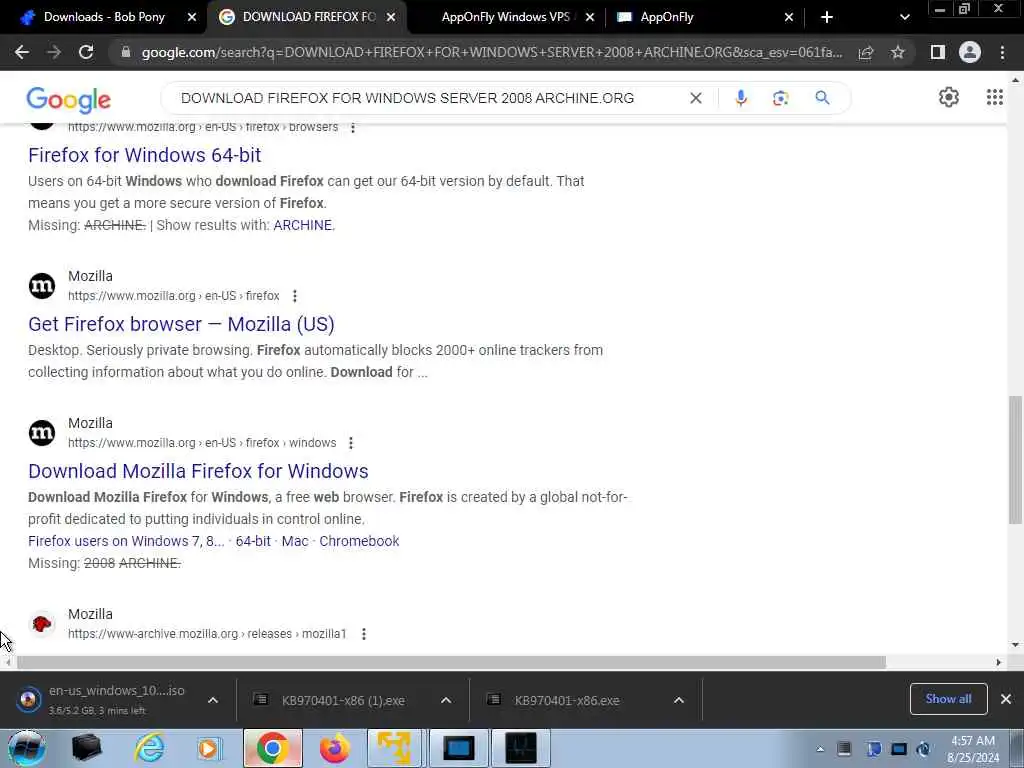1024x768 pixels.
Task: Click the taskbar clock showing 4:57 AM
Action: click(x=972, y=749)
